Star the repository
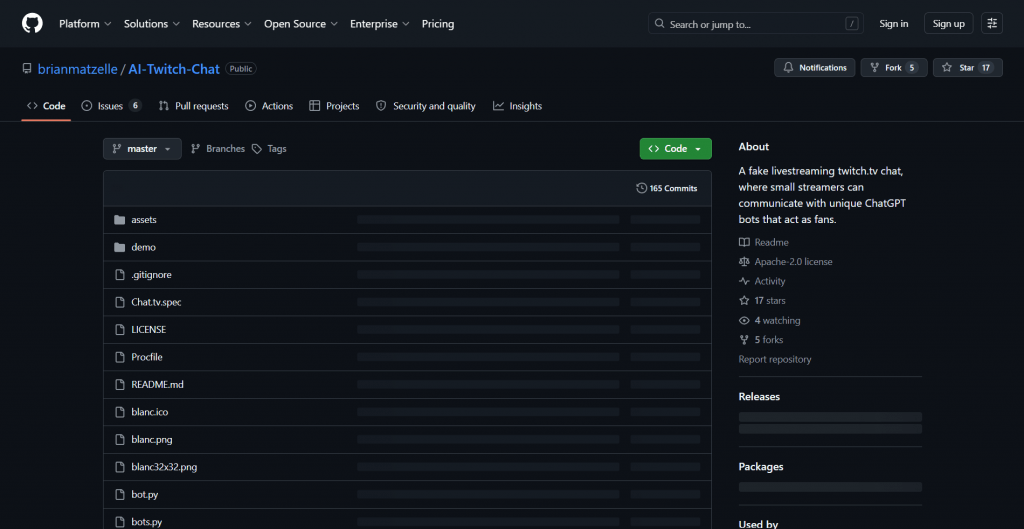This screenshot has width=1024, height=529. tap(967, 68)
